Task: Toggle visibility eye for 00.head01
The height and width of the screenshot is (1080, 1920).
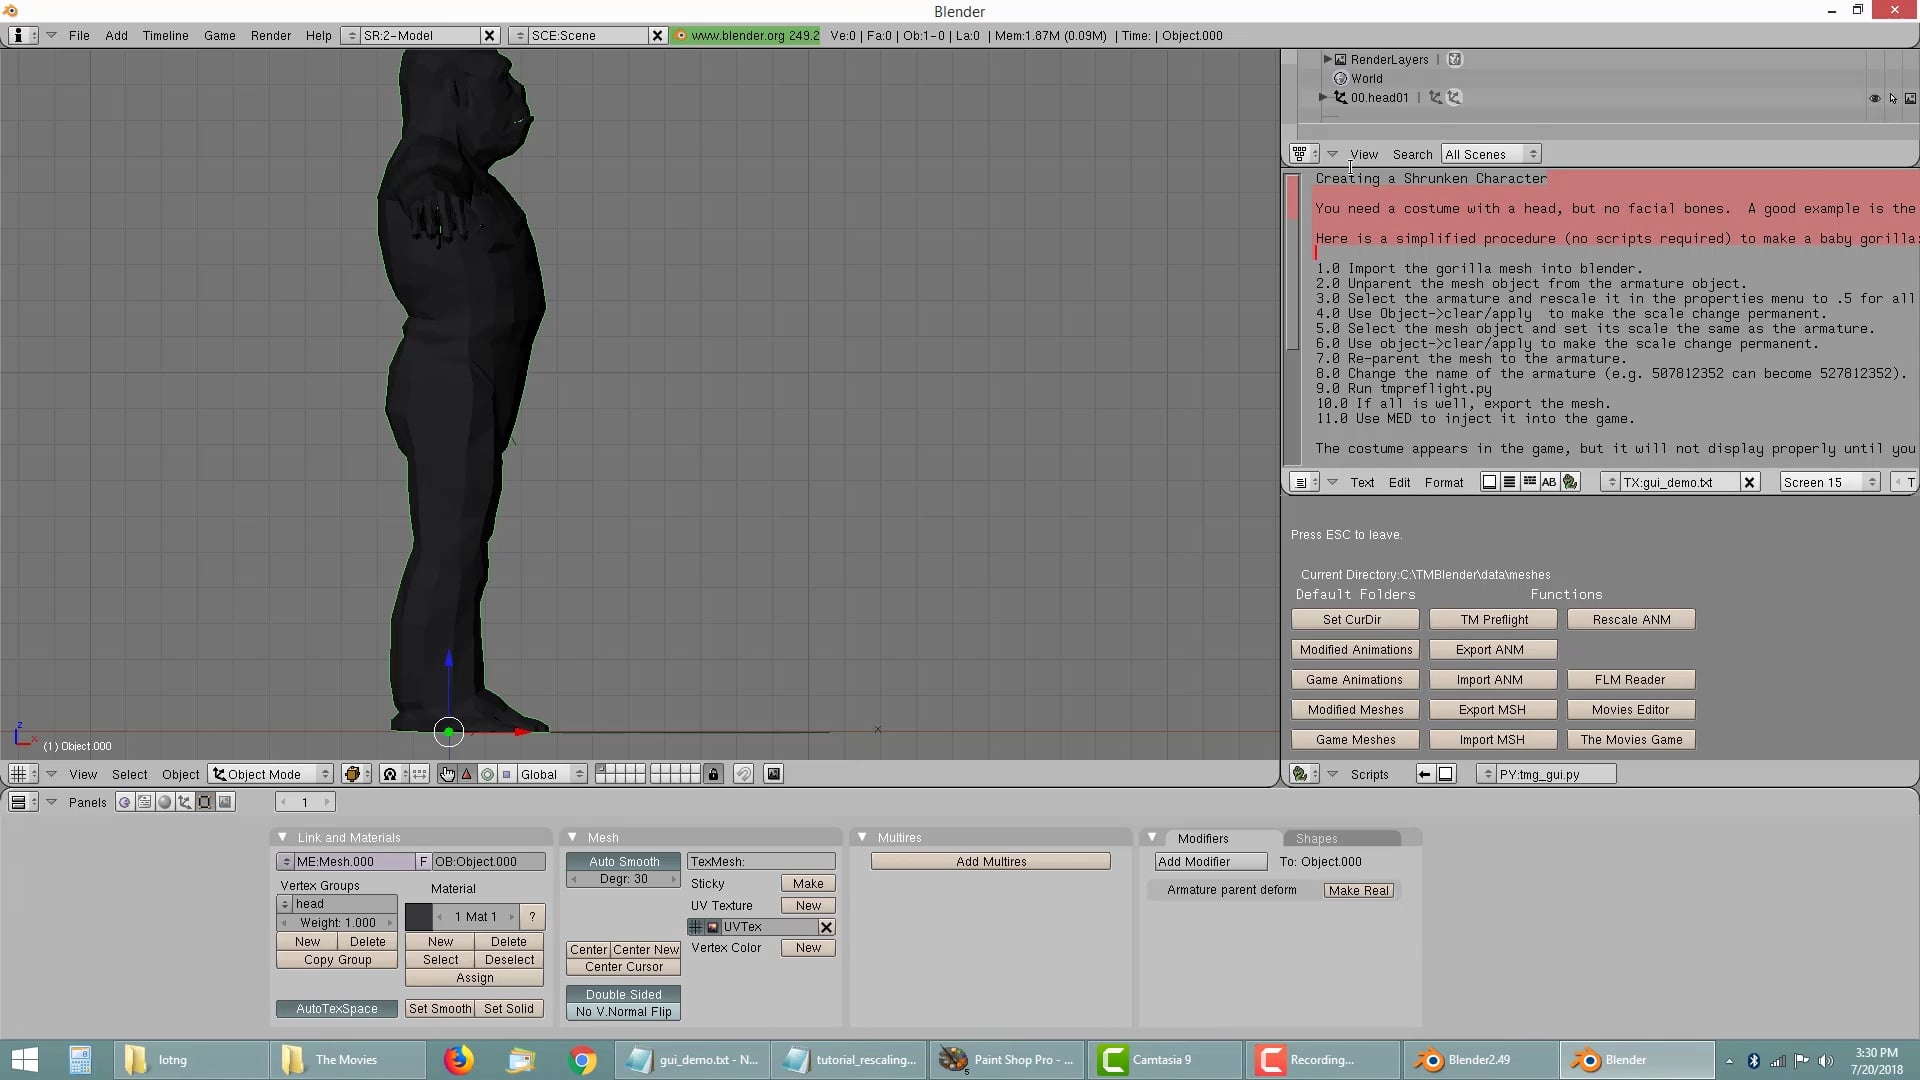Action: [x=1874, y=98]
